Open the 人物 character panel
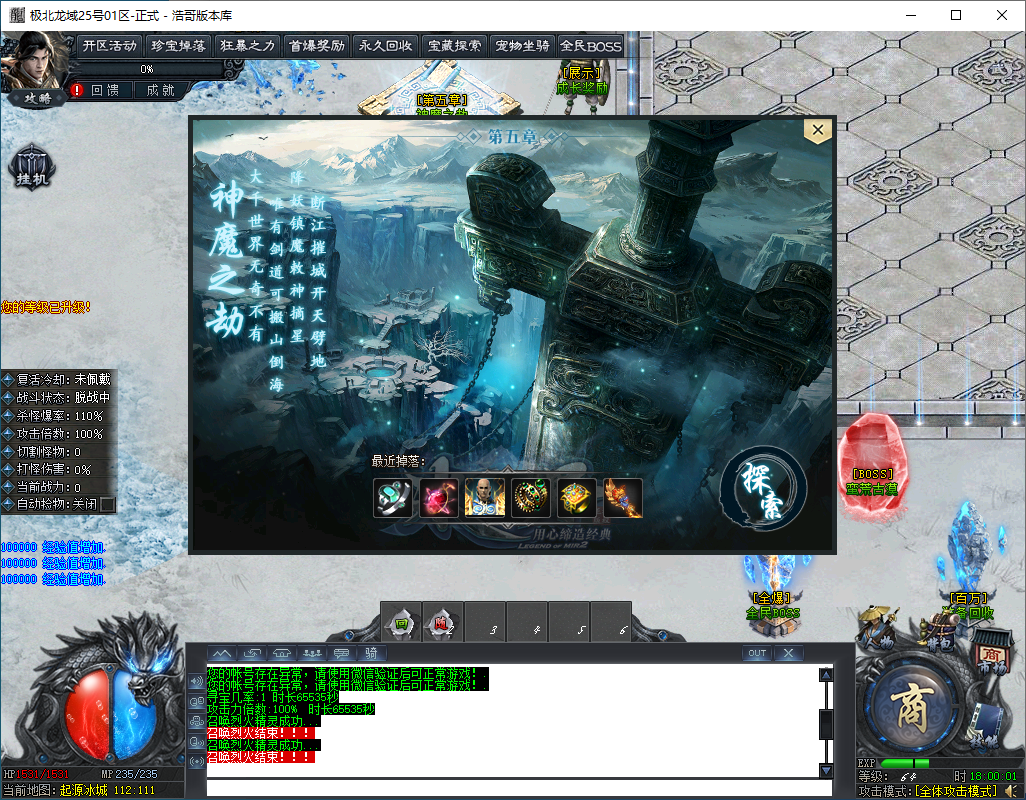 tap(877, 629)
